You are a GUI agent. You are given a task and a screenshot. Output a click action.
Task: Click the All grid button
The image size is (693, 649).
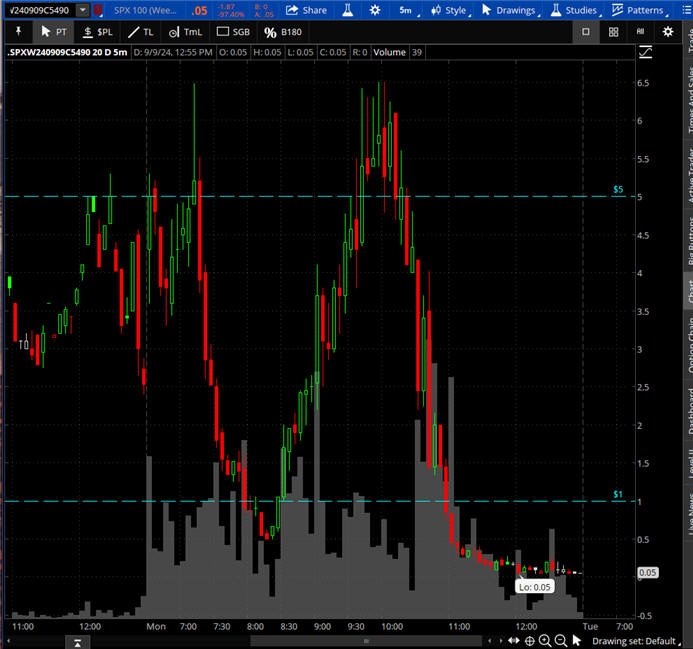(640, 31)
